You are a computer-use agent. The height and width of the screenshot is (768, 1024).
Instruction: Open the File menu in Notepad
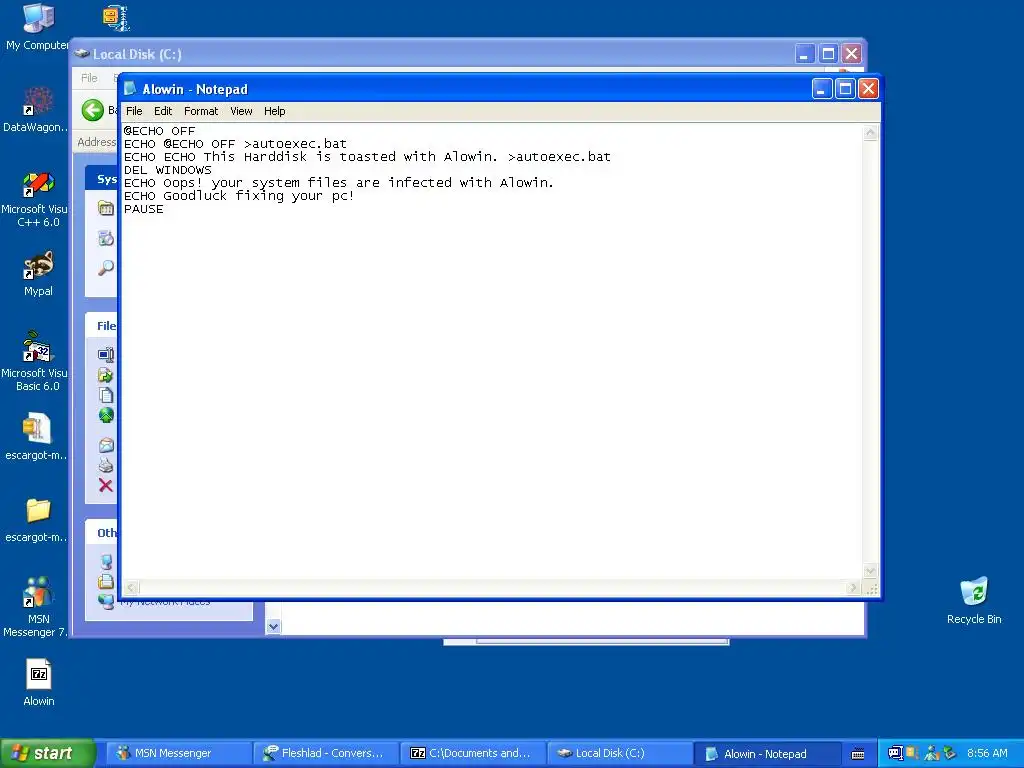[134, 111]
